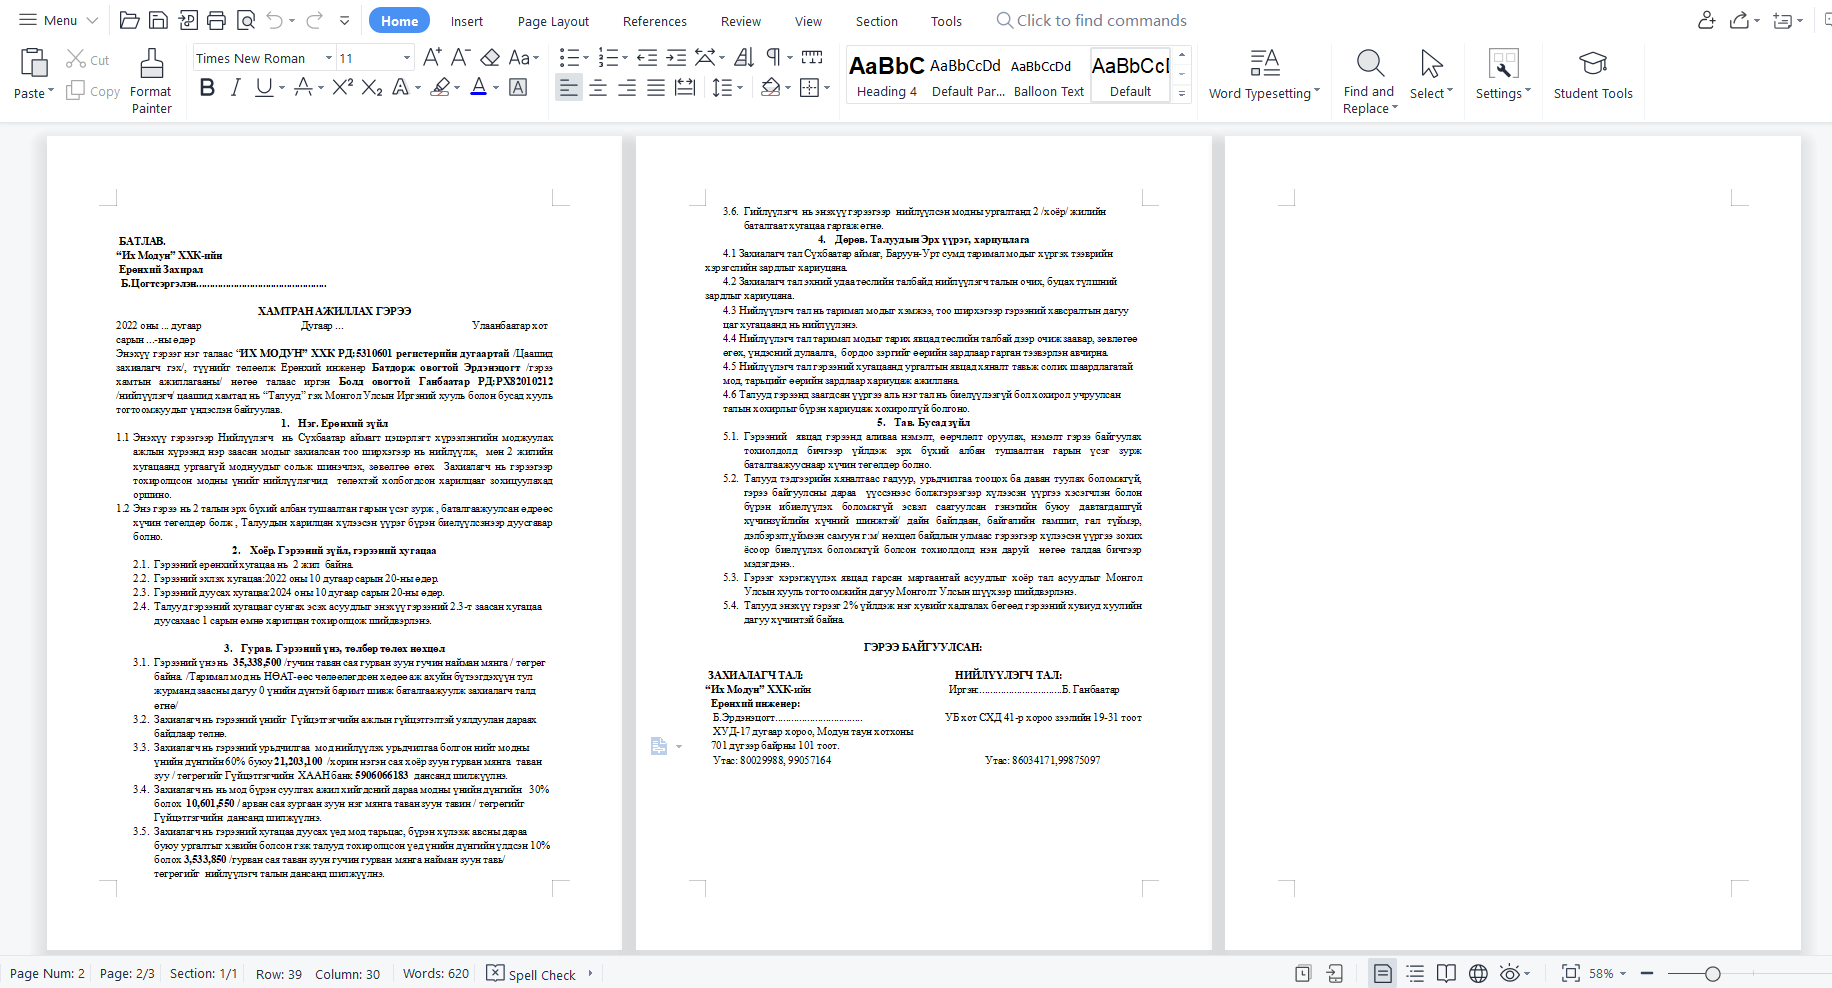Open the Menu dropdown

pos(59,20)
